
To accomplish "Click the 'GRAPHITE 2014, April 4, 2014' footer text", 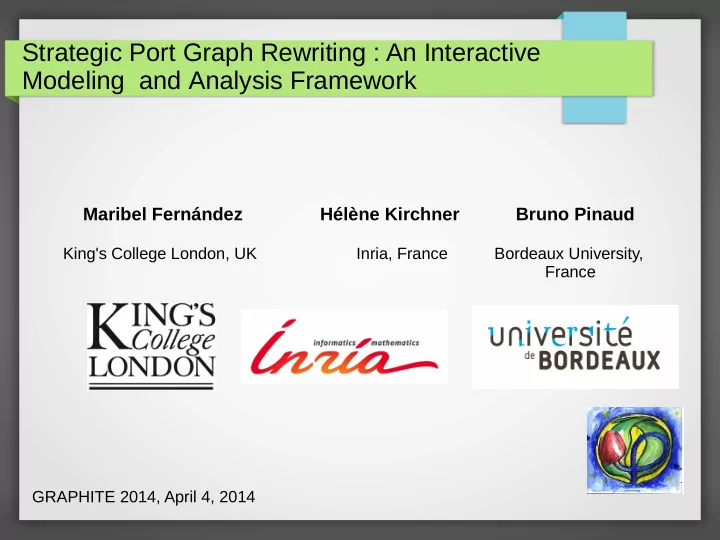I will pos(143,497).
